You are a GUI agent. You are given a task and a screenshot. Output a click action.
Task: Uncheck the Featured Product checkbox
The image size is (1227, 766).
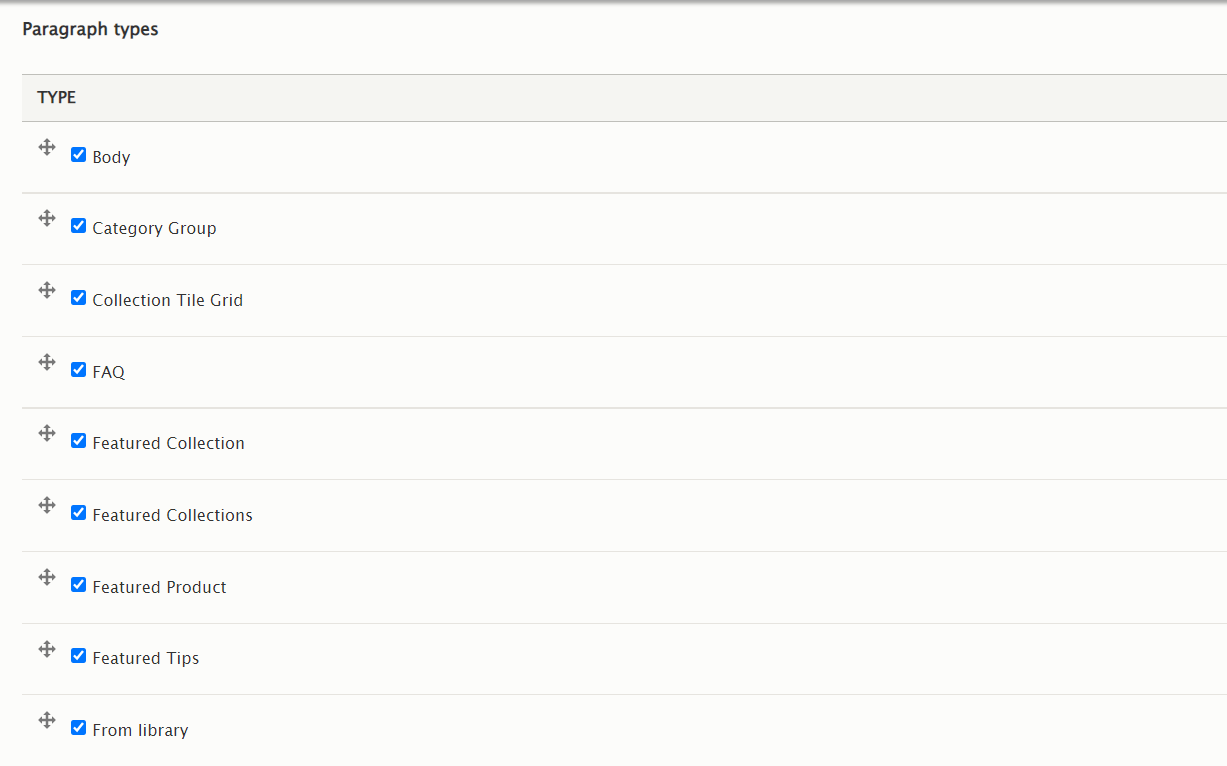[79, 585]
